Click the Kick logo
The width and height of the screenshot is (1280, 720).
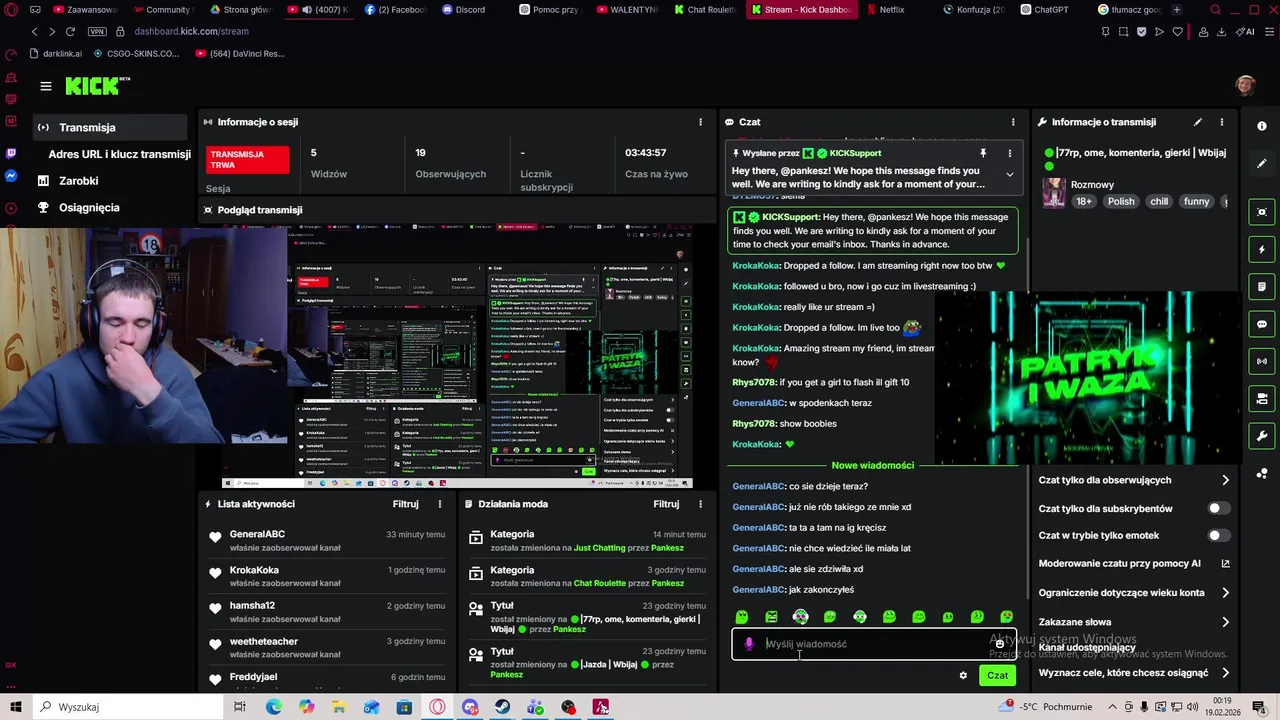pos(97,86)
